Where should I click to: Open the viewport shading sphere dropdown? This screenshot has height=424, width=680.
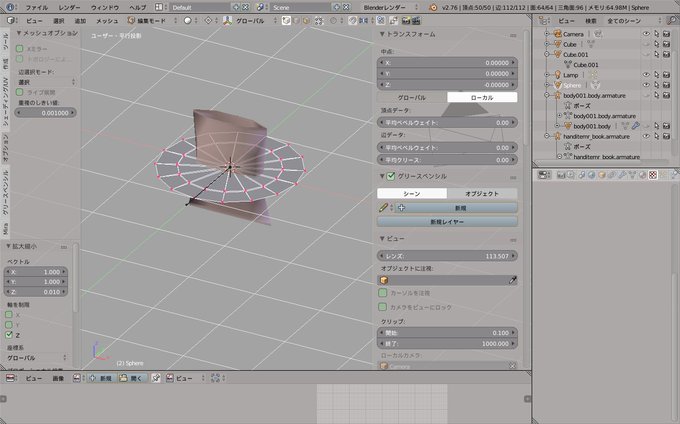(x=190, y=20)
